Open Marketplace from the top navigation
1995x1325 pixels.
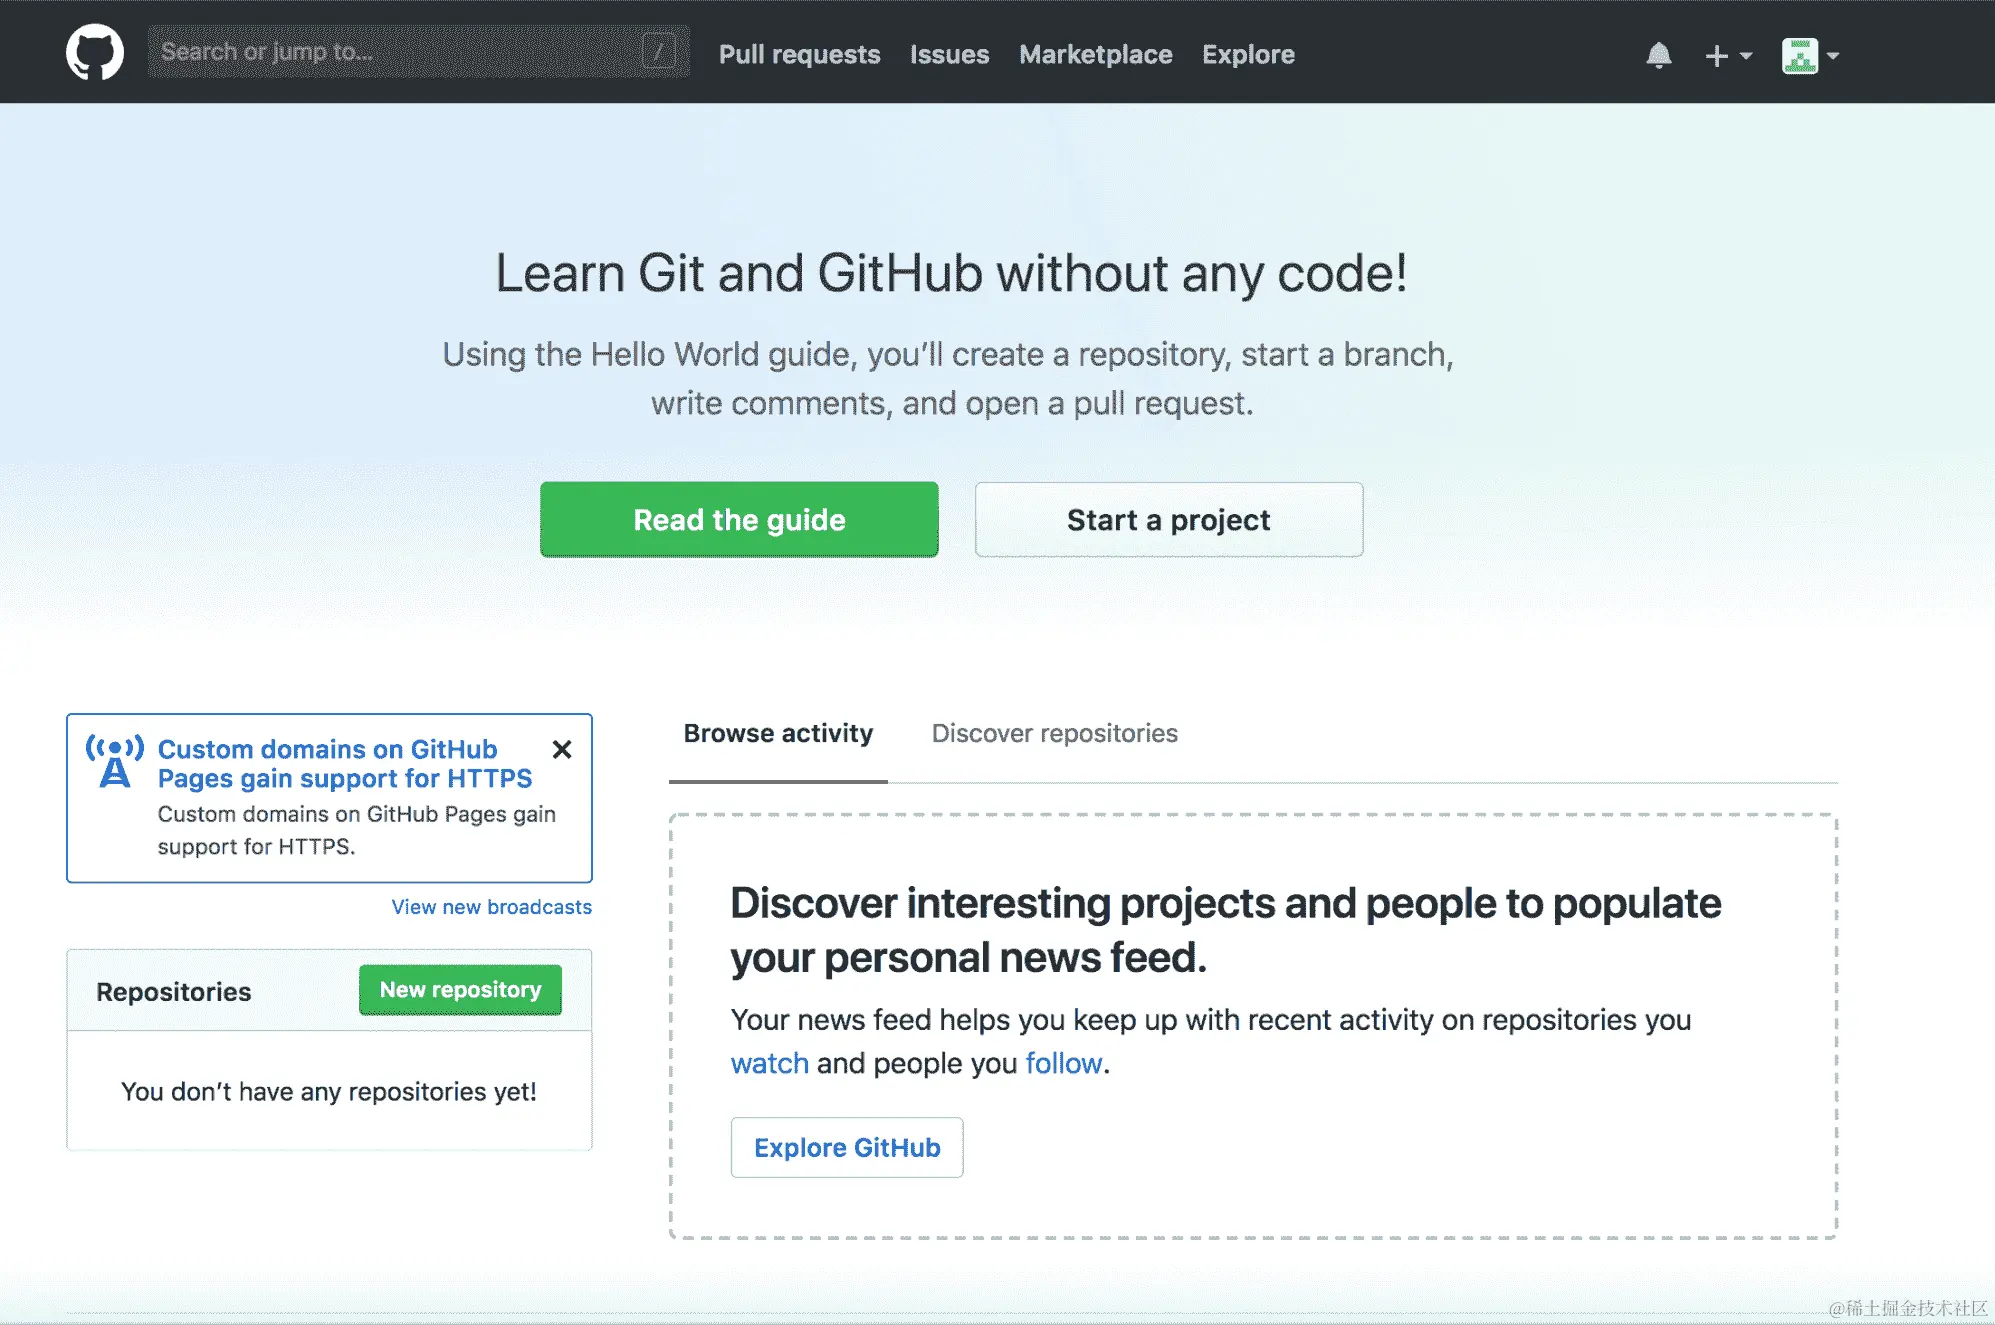pyautogui.click(x=1095, y=54)
